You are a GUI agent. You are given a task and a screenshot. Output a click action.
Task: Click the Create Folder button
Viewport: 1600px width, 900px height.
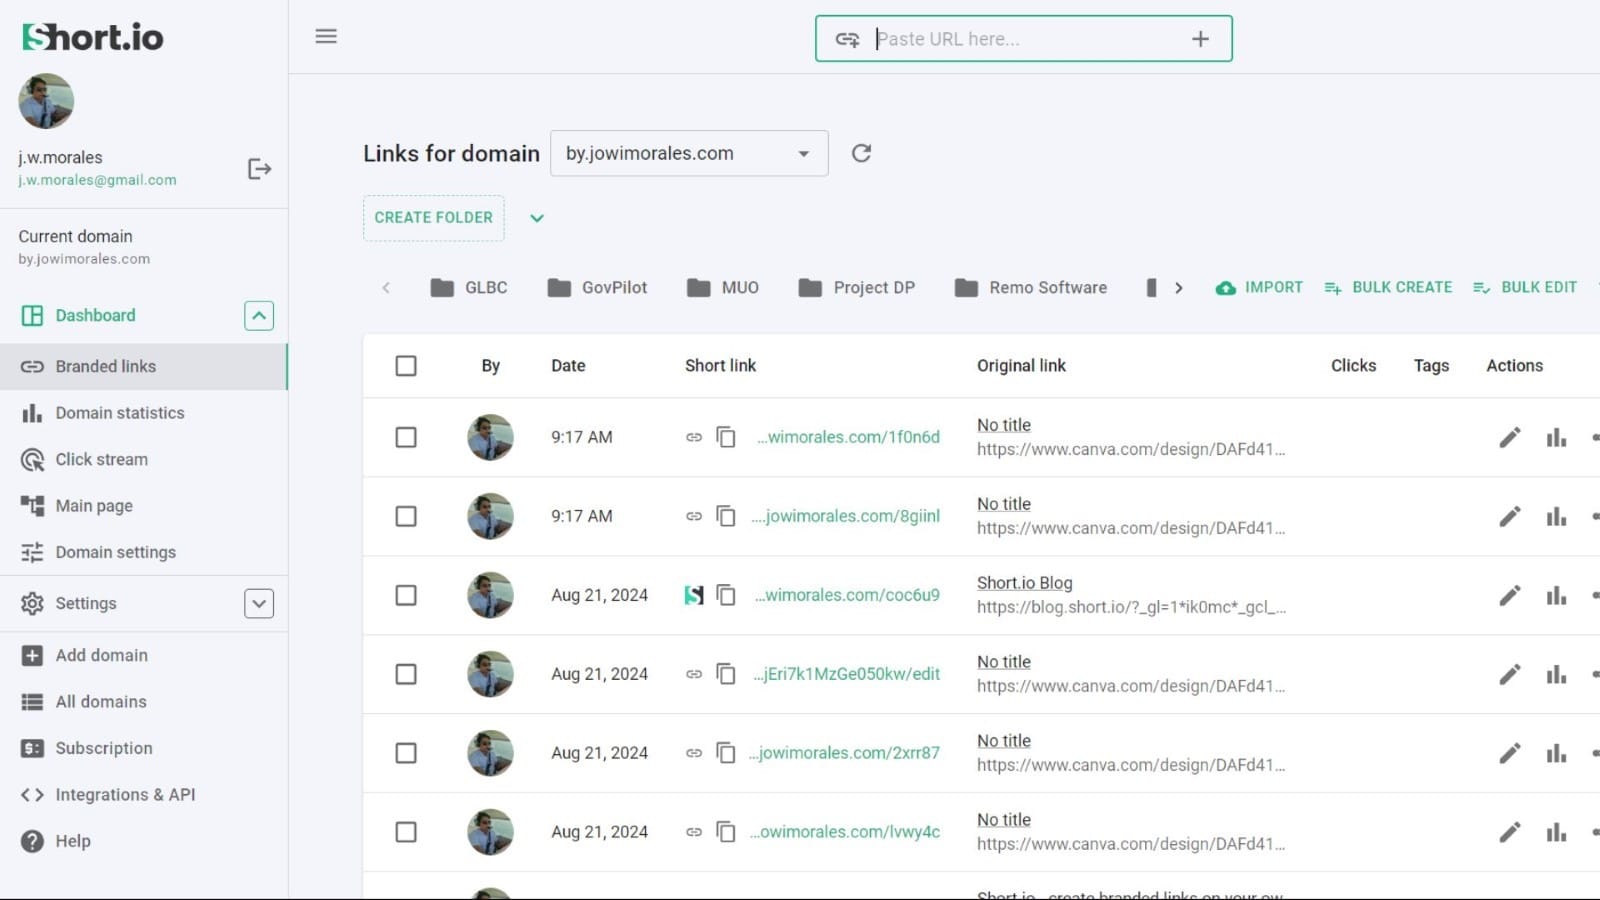(434, 218)
